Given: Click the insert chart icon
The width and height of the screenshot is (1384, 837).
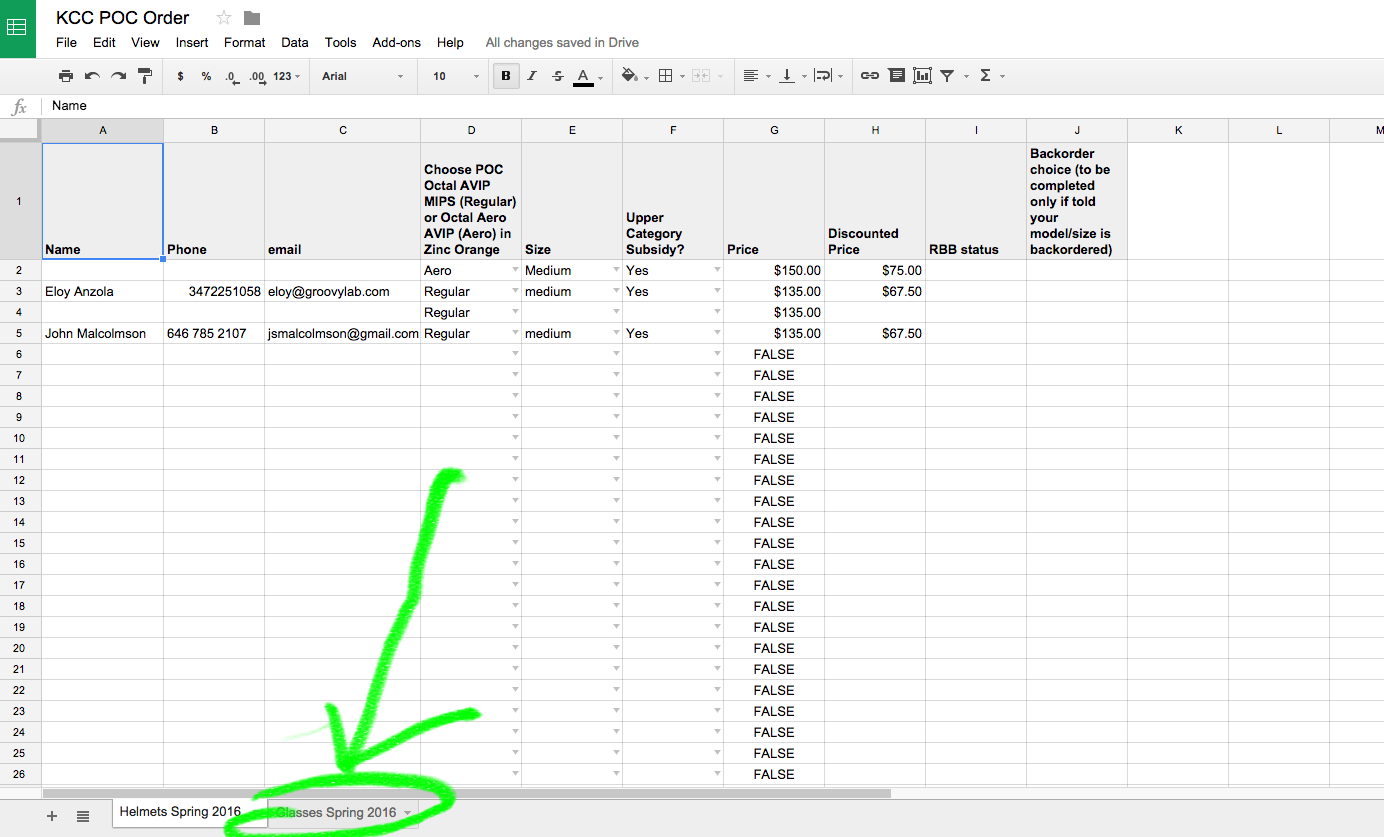Looking at the screenshot, I should [x=922, y=76].
